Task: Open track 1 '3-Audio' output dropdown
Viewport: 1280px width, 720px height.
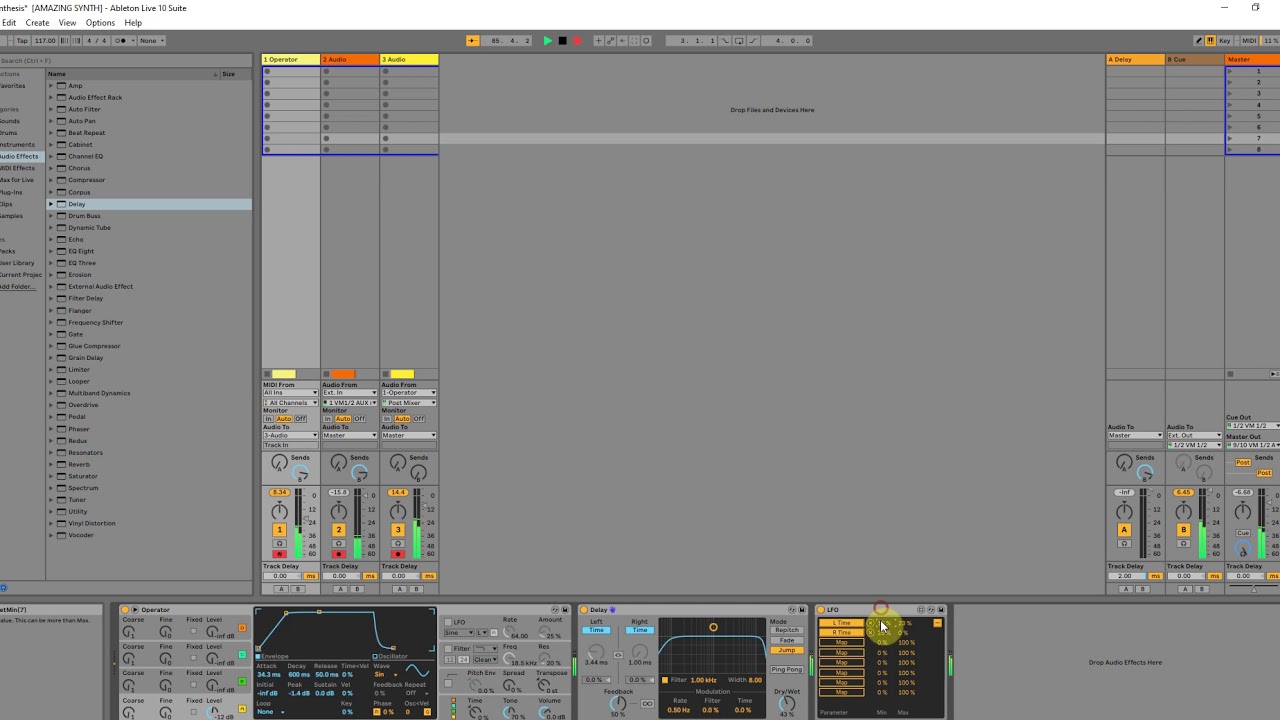Action: click(x=290, y=435)
